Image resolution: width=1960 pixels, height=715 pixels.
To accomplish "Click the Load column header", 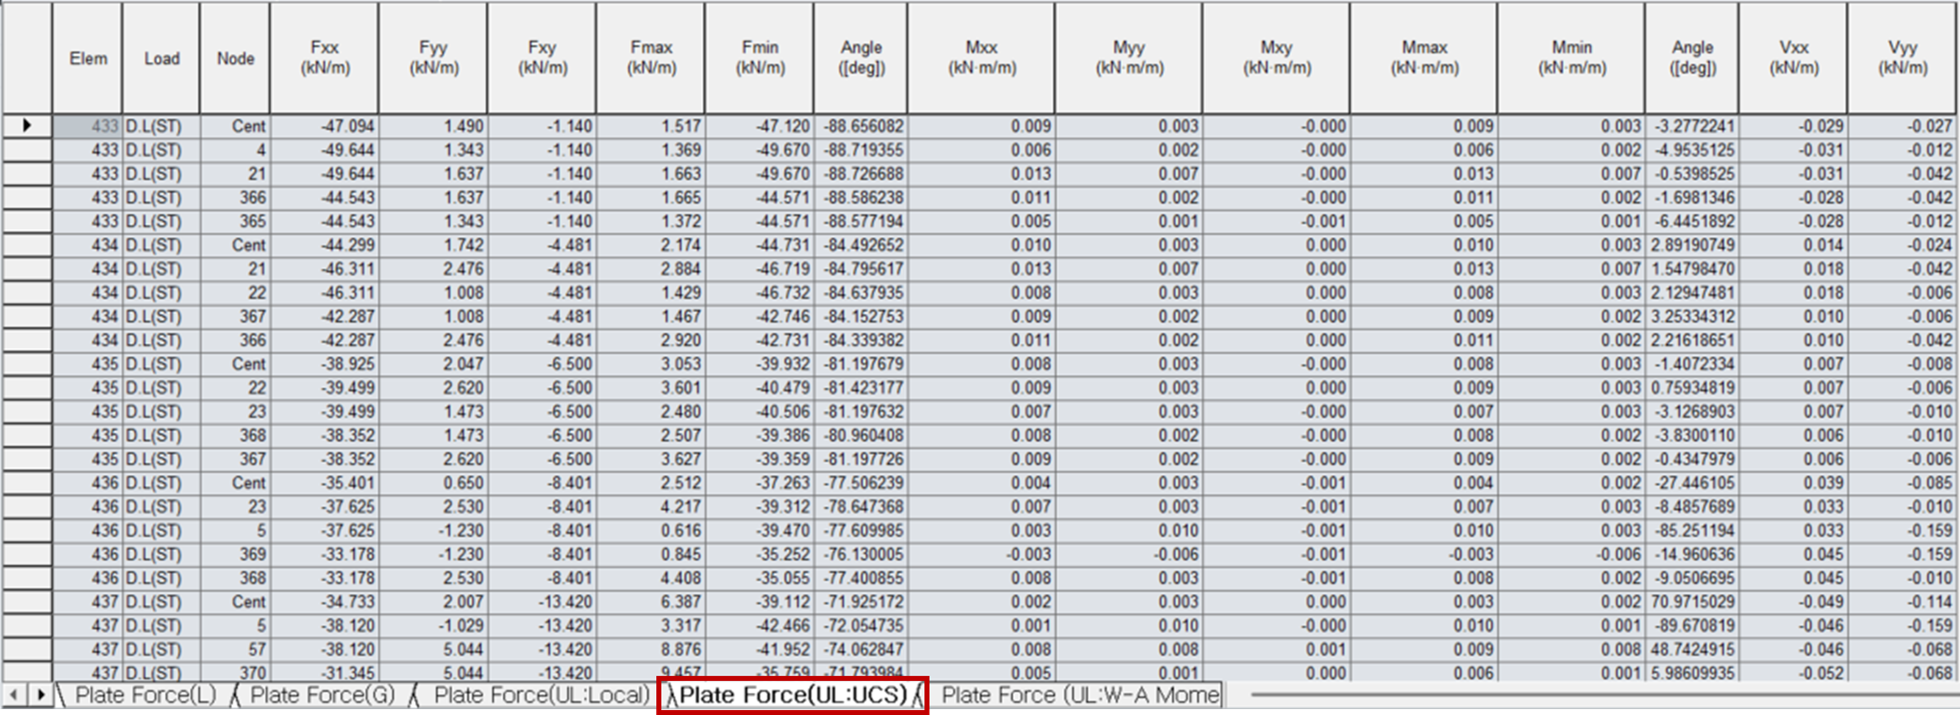I will pyautogui.click(x=161, y=58).
